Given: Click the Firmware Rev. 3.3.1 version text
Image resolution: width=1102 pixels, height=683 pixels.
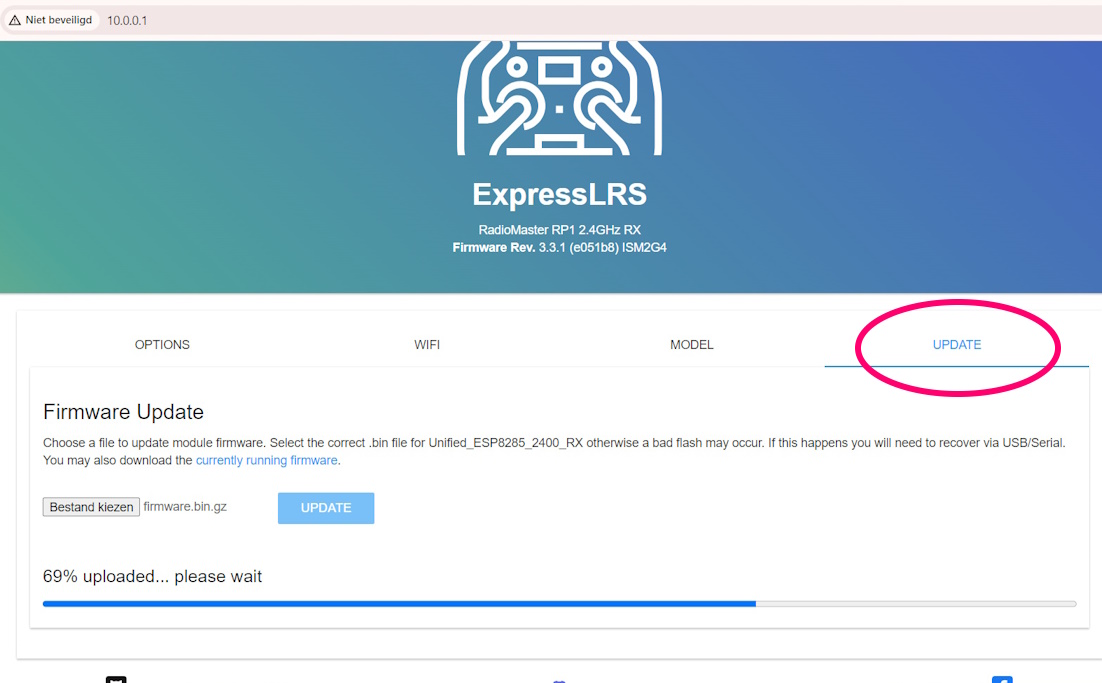Looking at the screenshot, I should (559, 247).
